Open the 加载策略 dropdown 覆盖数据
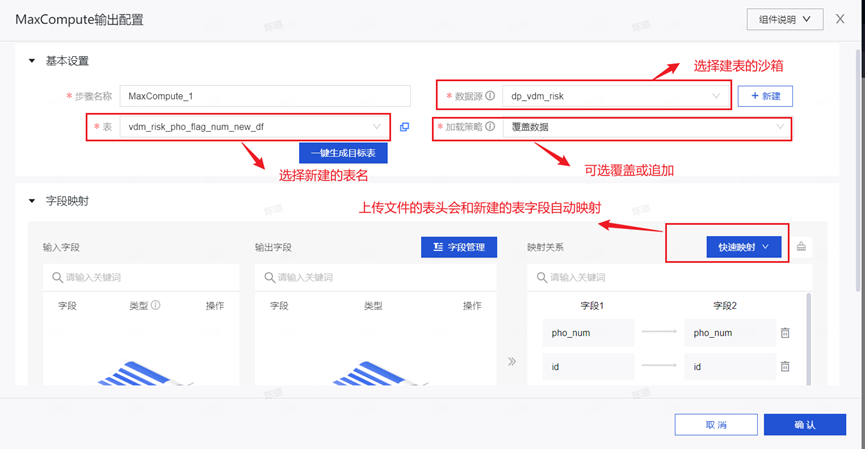Screen dimensions: 865x449 coord(647,127)
